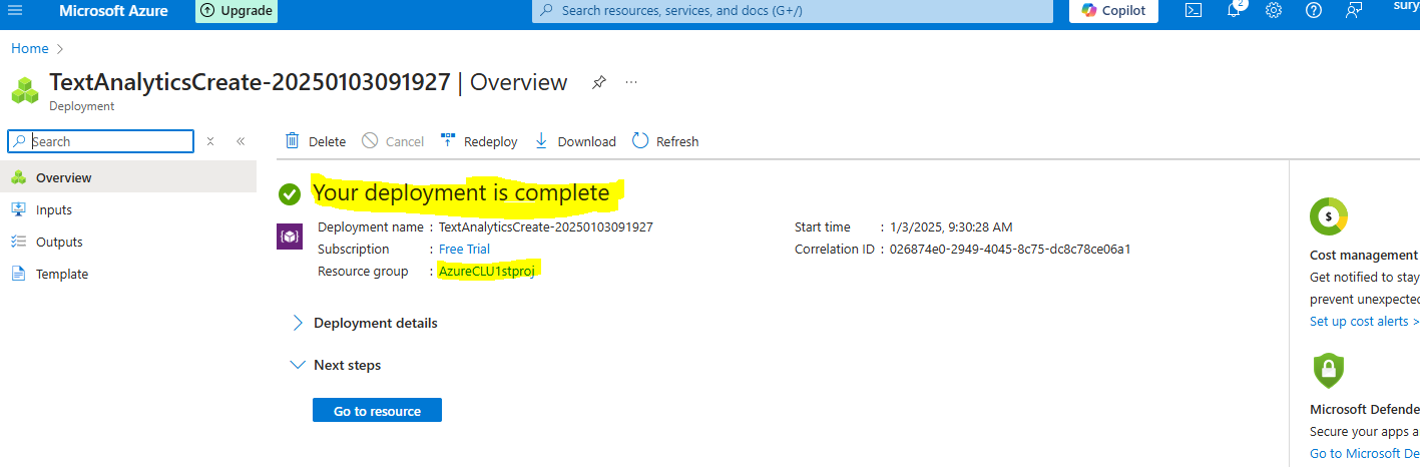Image resolution: width=1420 pixels, height=467 pixels.
Task: Click the Cost management icon
Action: (x=1329, y=216)
